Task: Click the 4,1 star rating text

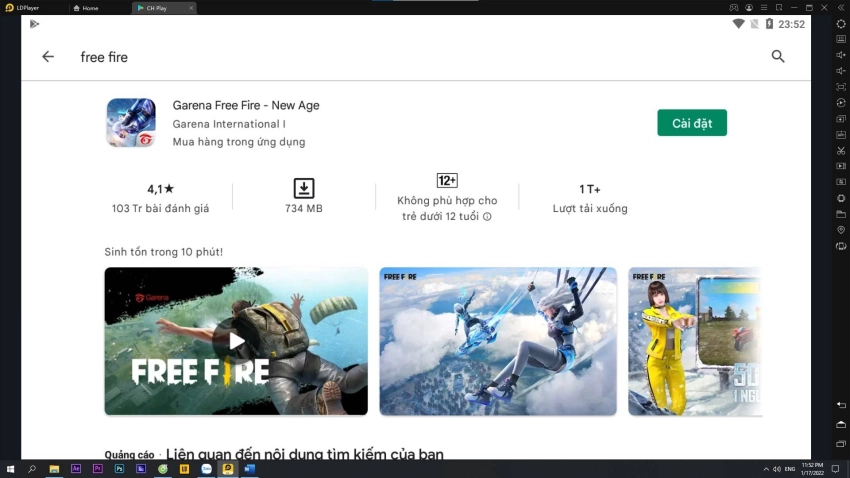Action: (x=160, y=189)
